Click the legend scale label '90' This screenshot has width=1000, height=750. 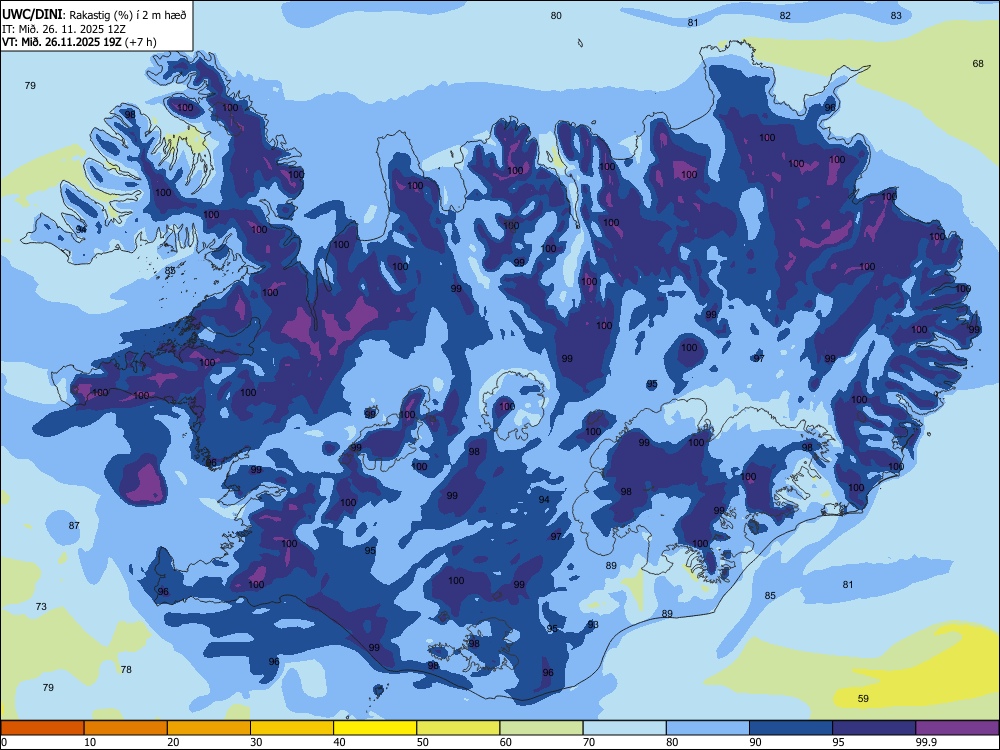coord(755,742)
